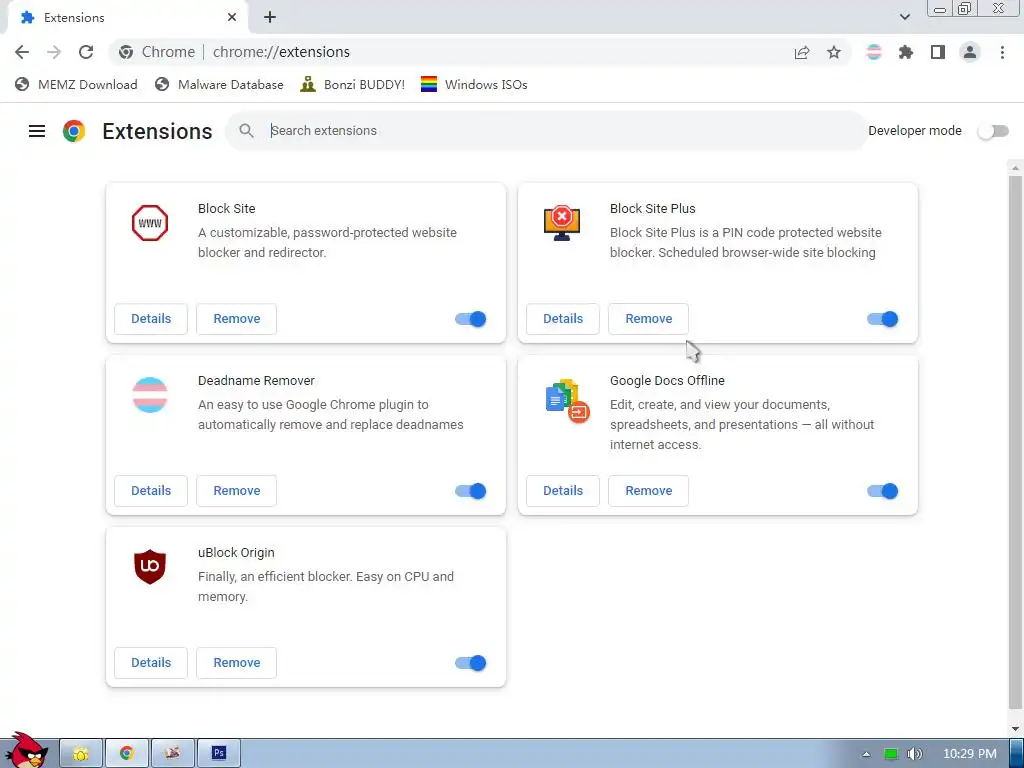This screenshot has height=768, width=1024.
Task: Open the Extensions main menu hamburger
Action: pyautogui.click(x=37, y=131)
